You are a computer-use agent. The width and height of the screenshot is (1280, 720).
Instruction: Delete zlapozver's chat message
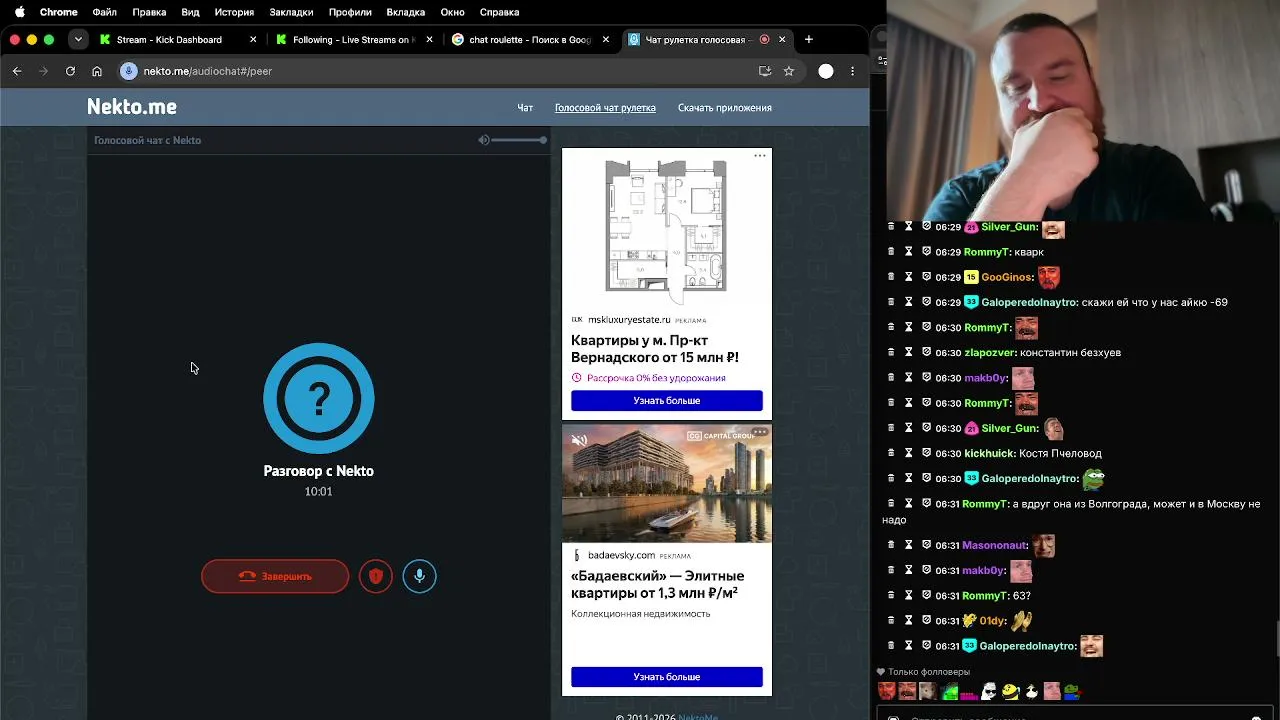(891, 353)
